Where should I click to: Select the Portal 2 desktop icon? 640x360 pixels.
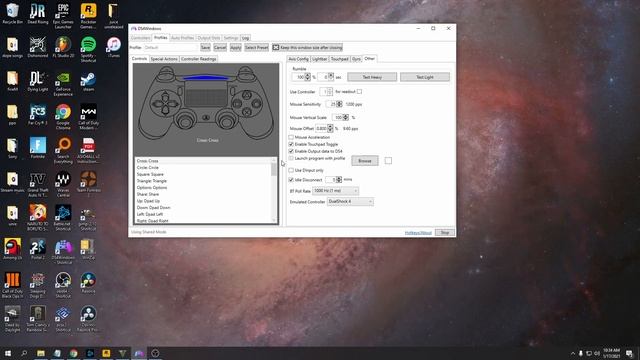point(38,249)
